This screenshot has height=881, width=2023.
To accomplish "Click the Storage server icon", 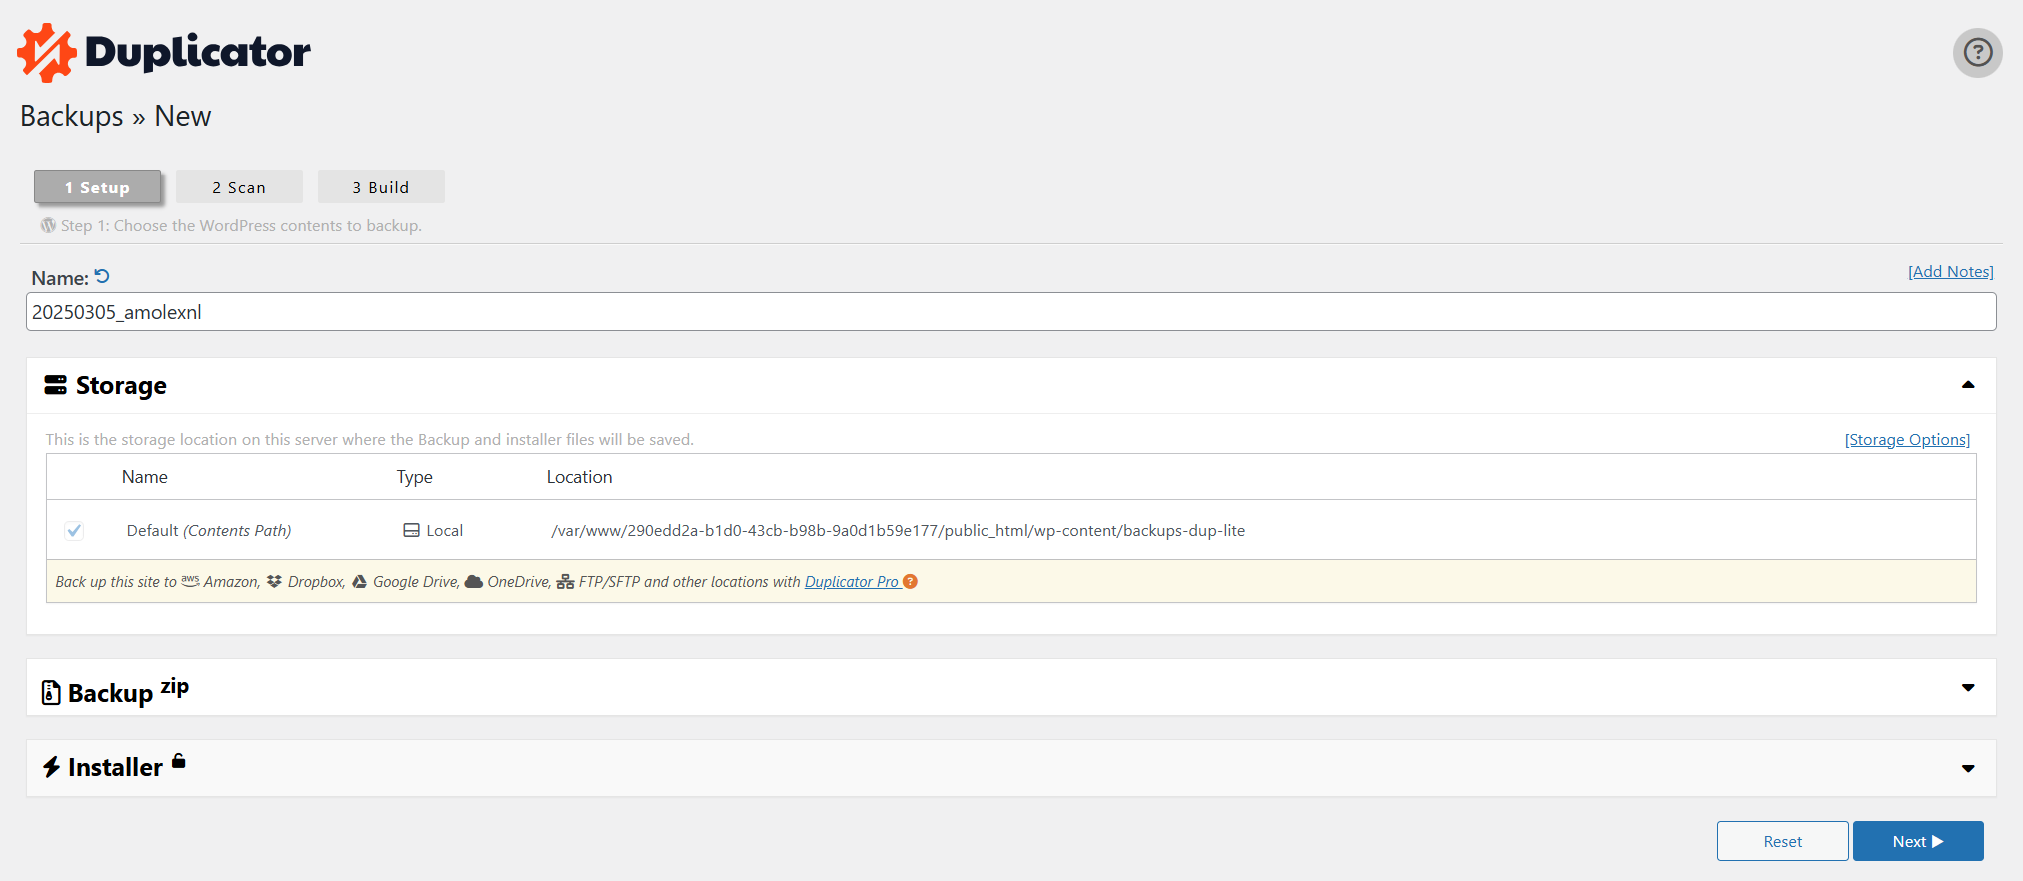I will click(56, 385).
